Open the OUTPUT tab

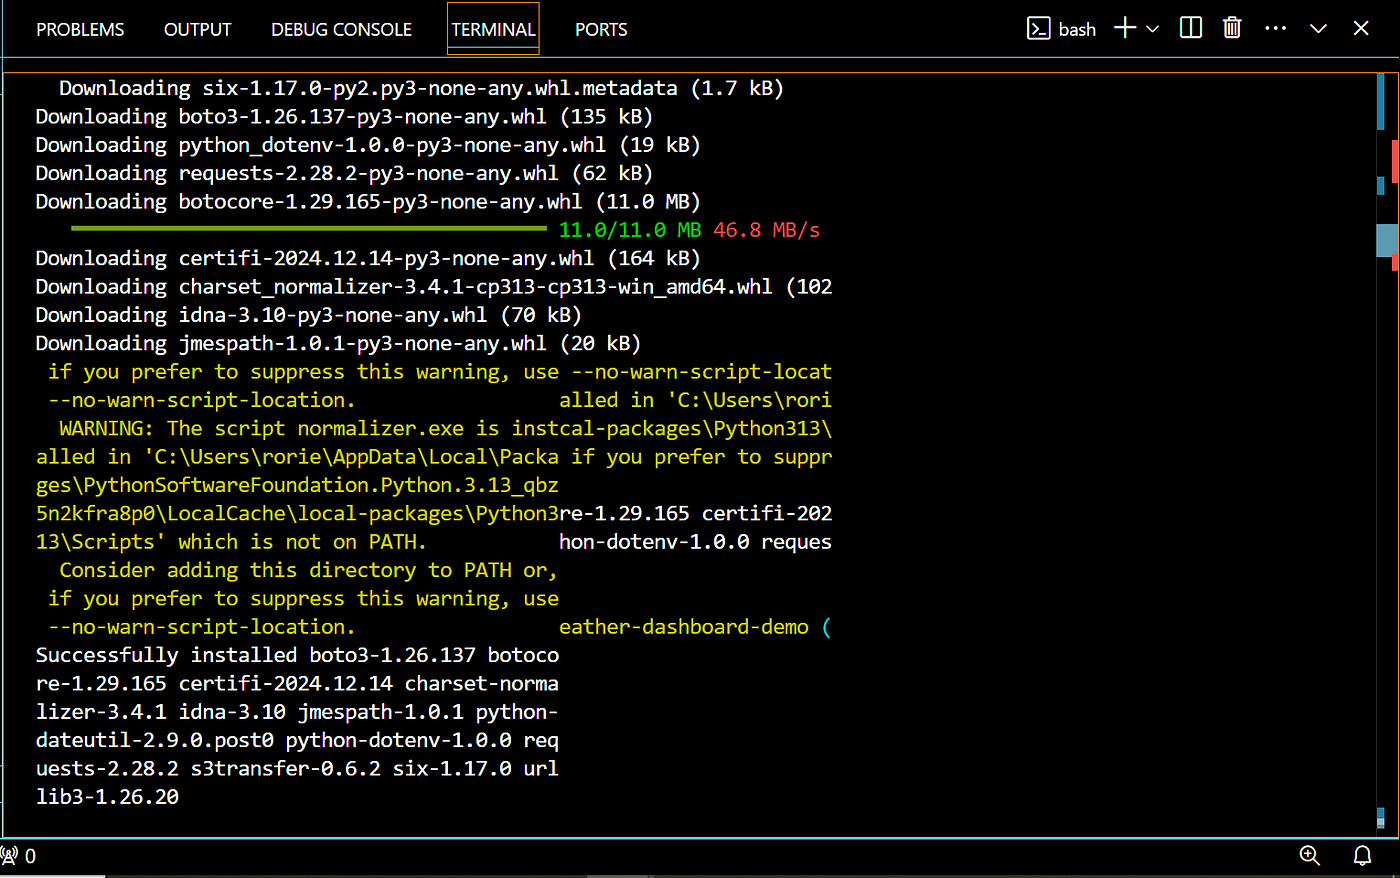197,30
